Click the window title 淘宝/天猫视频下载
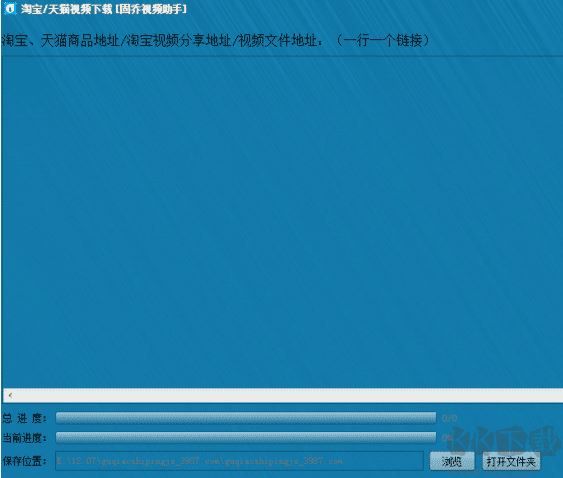 pos(104,9)
